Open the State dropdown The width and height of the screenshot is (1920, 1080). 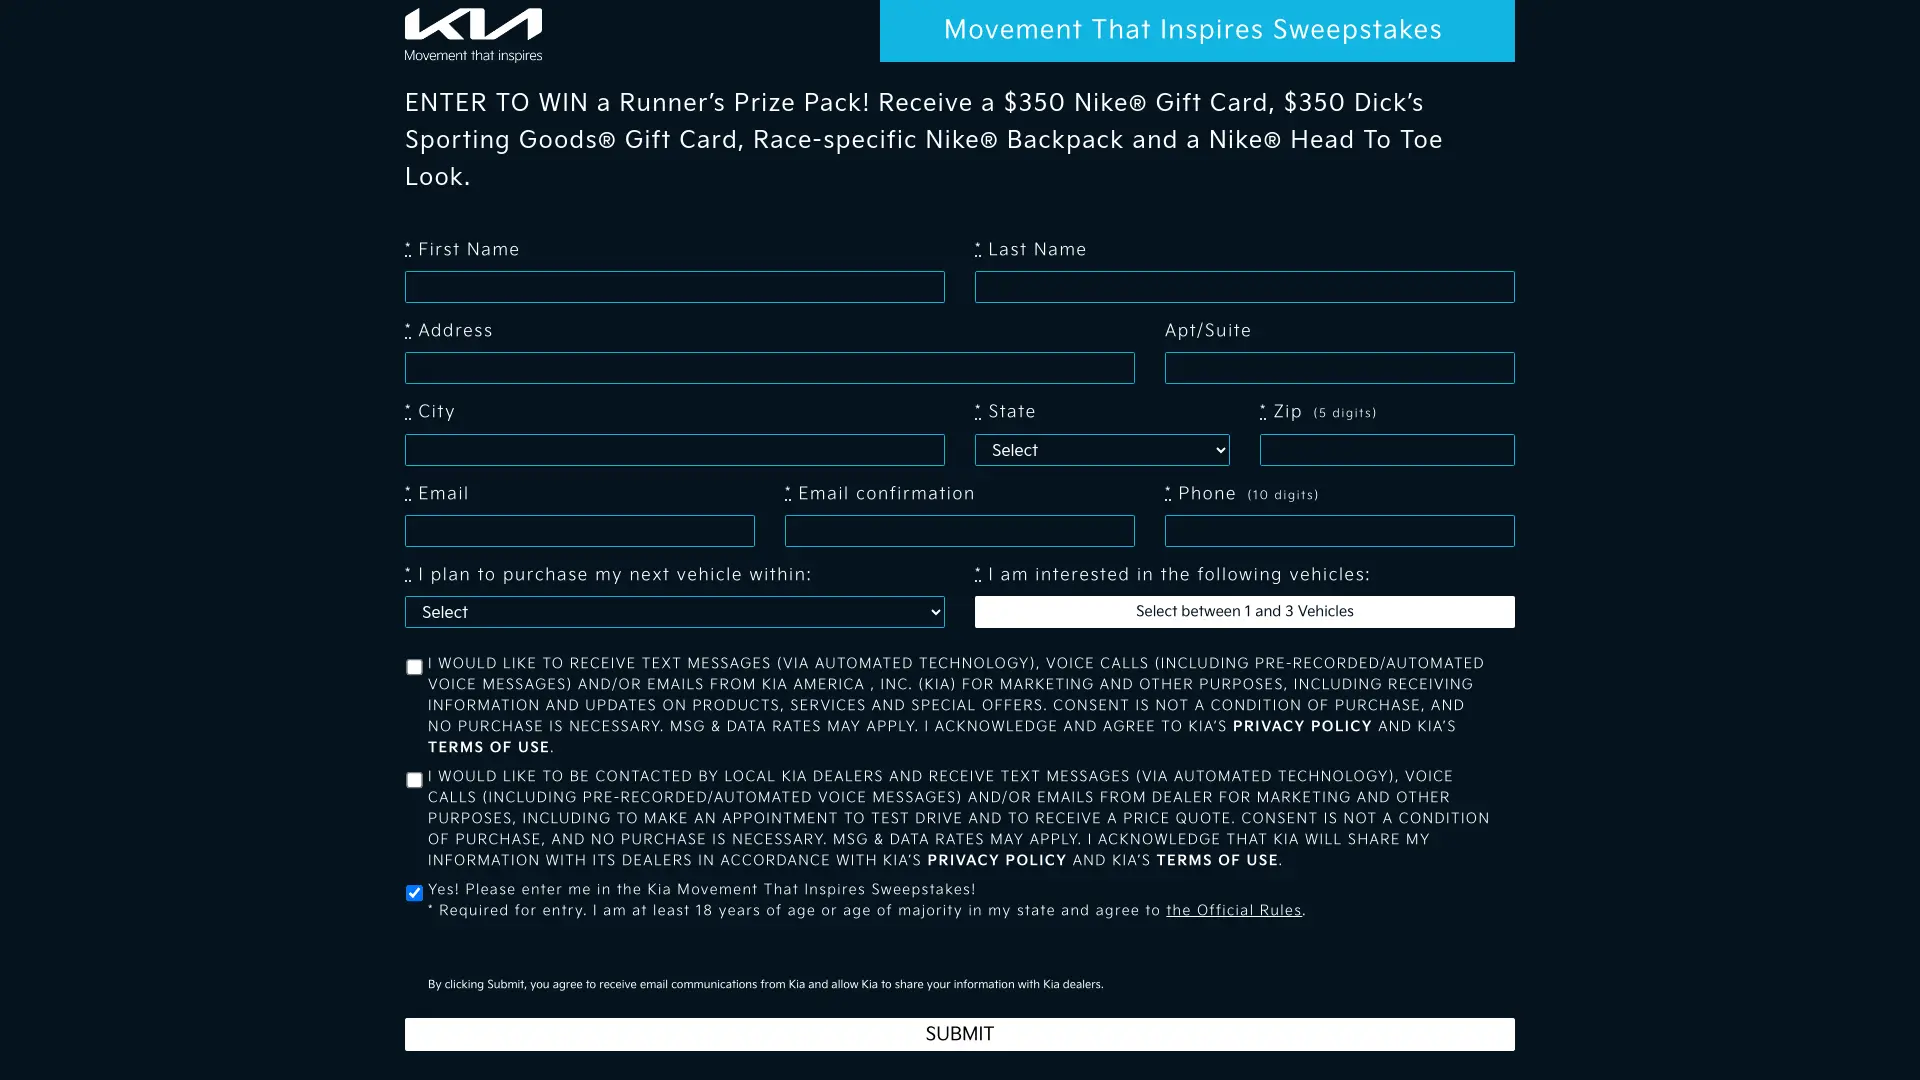1102,450
